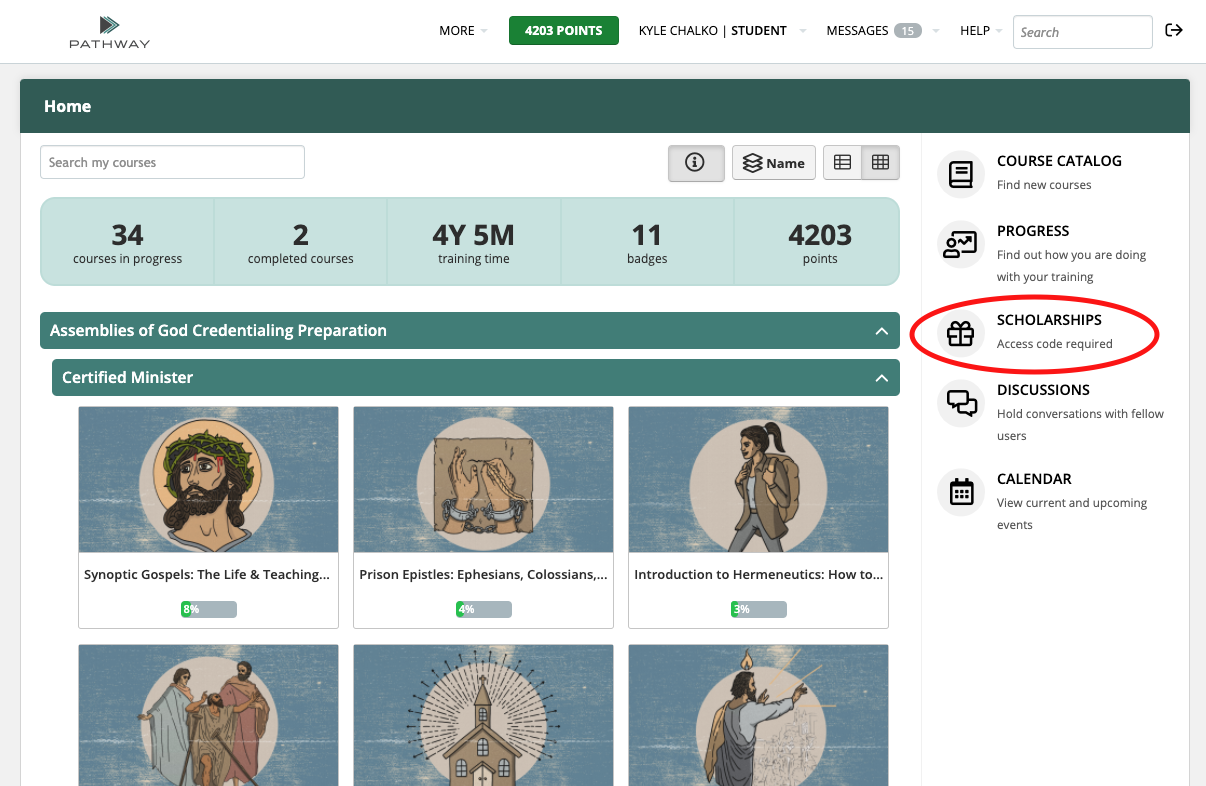Click the logout arrow icon

tap(1174, 30)
